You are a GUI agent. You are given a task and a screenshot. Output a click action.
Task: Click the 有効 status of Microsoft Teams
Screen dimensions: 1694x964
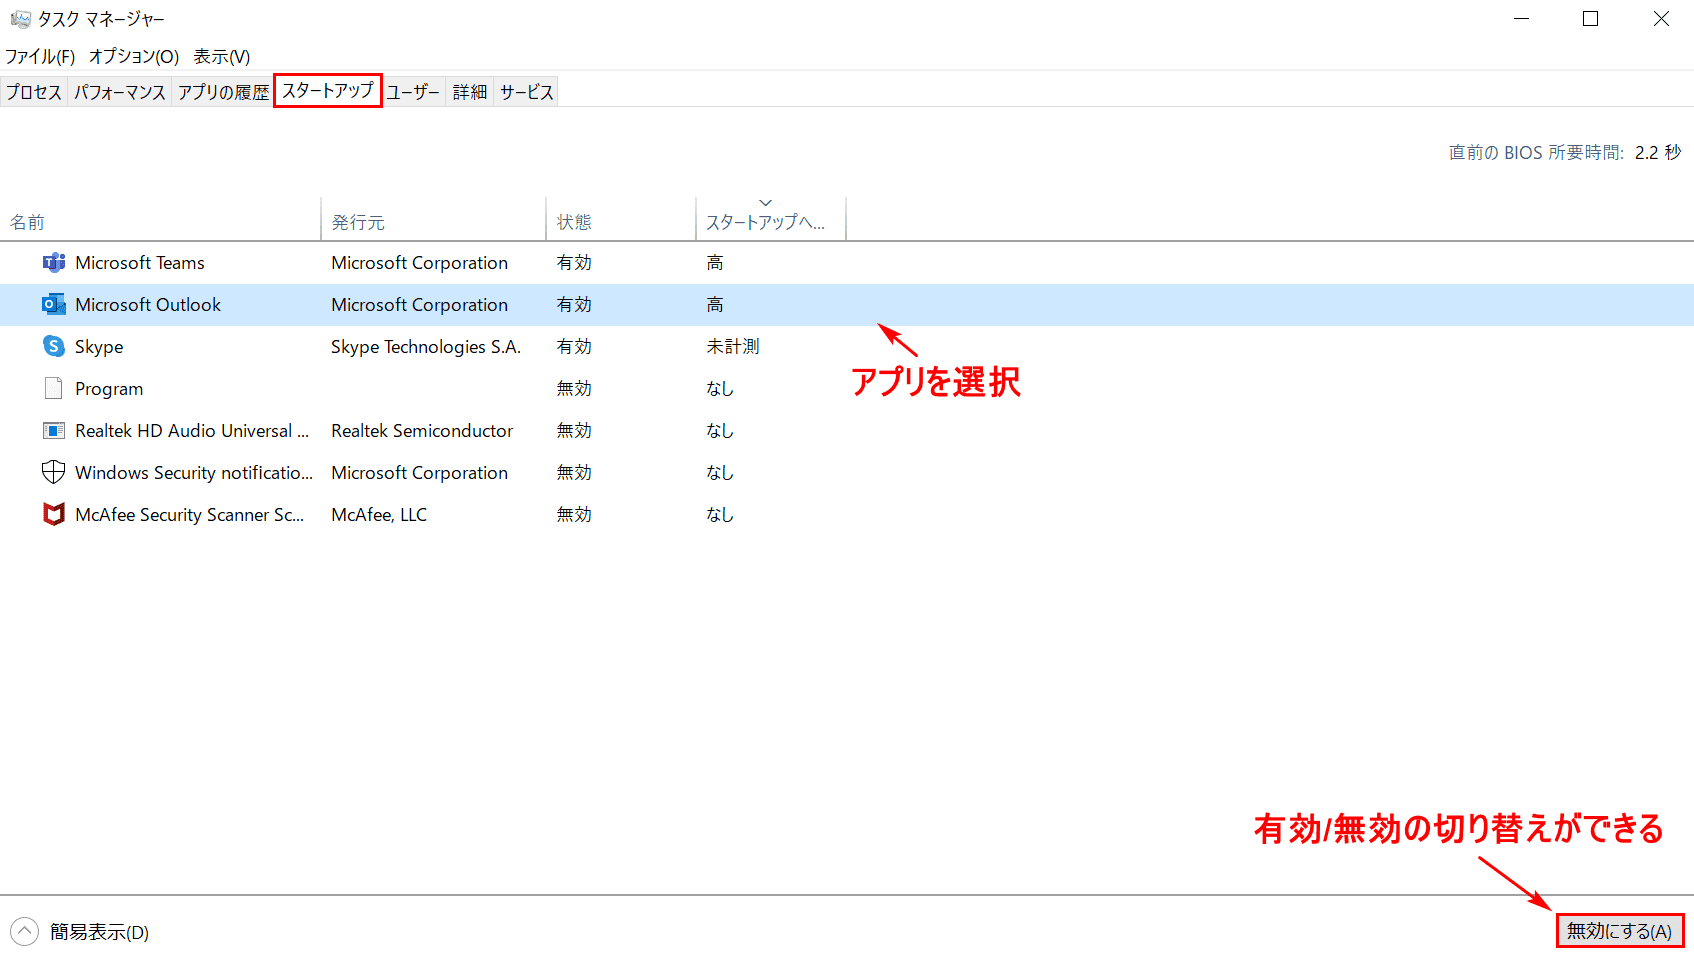pos(574,263)
